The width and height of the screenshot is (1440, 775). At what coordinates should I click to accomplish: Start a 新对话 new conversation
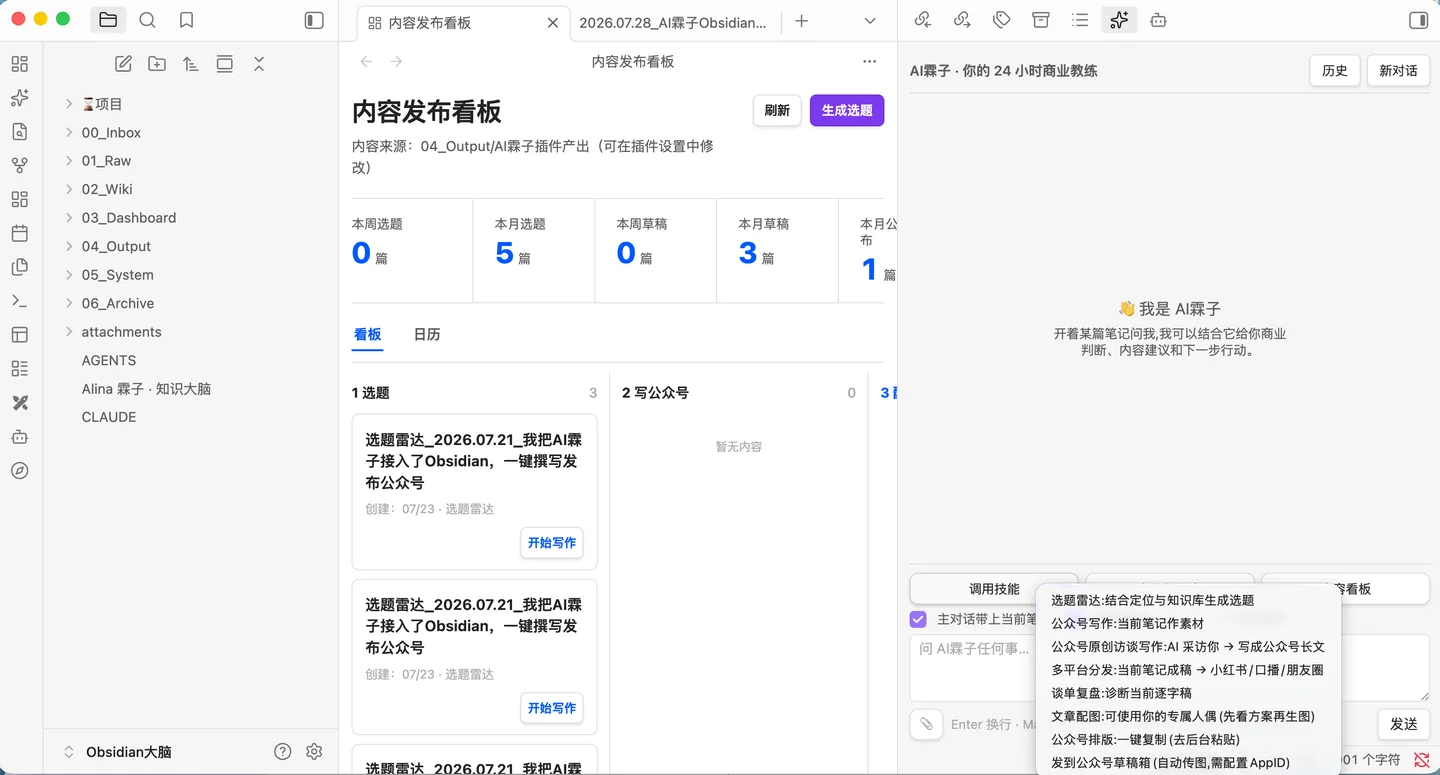click(1398, 71)
